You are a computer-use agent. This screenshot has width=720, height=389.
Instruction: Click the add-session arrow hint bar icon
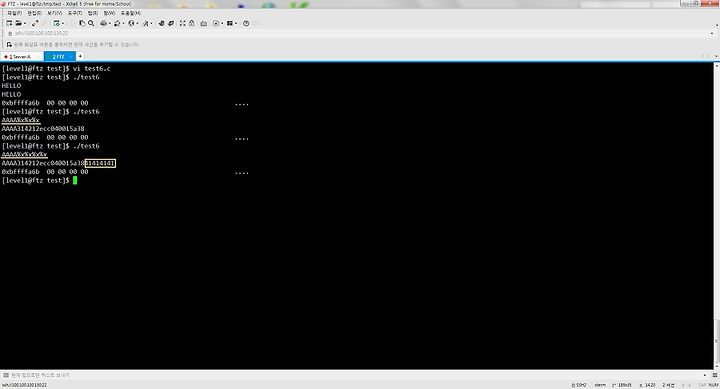(9, 45)
